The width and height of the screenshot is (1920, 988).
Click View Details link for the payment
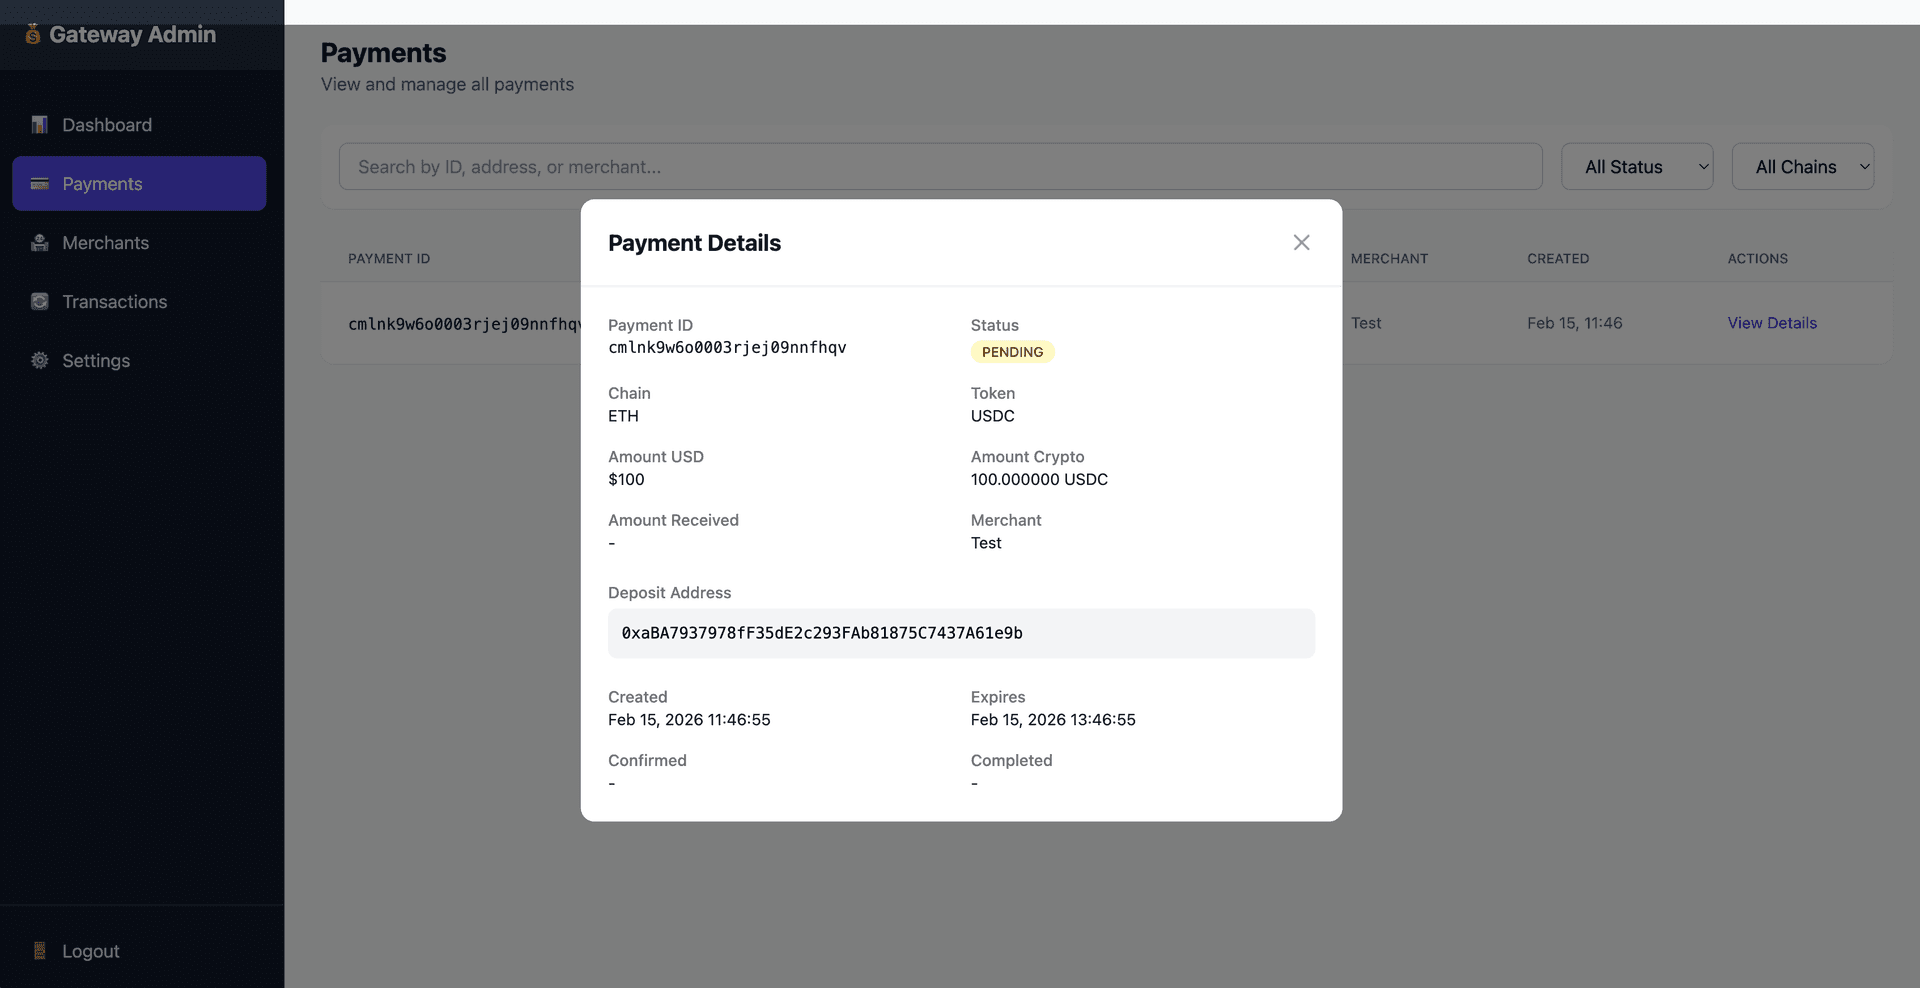click(x=1771, y=323)
